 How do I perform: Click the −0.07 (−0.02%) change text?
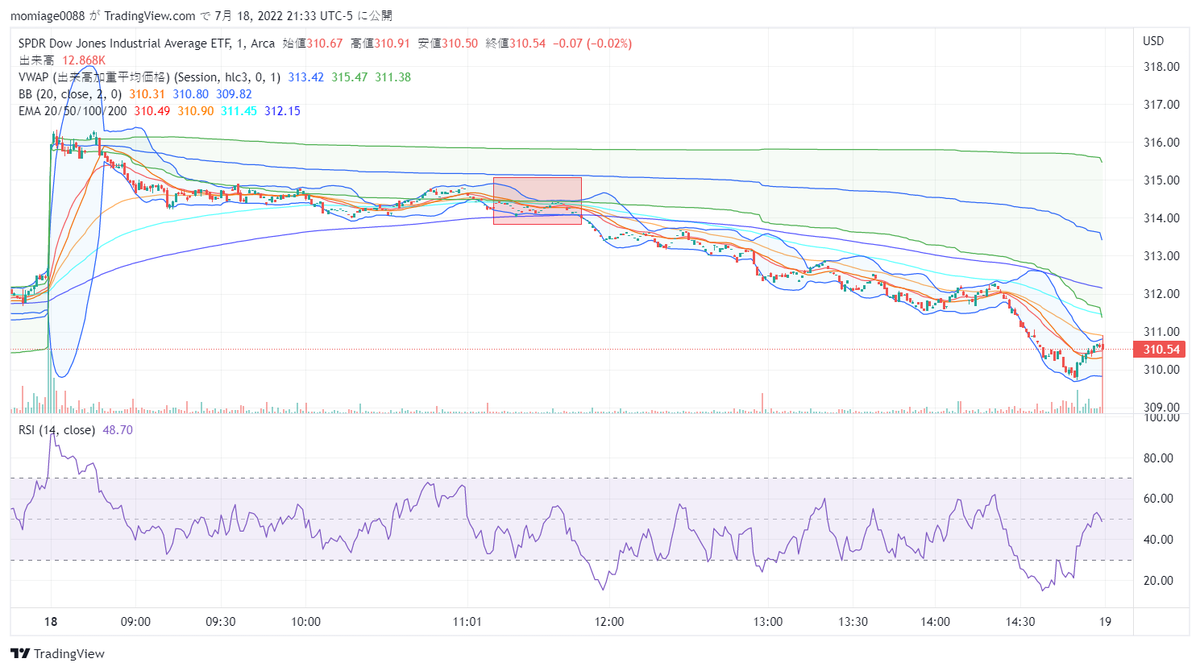592,44
